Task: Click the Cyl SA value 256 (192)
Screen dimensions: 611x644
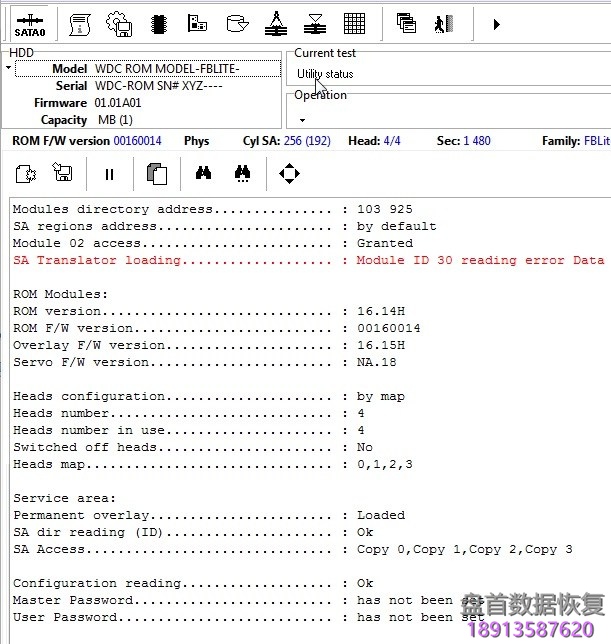Action: (307, 141)
